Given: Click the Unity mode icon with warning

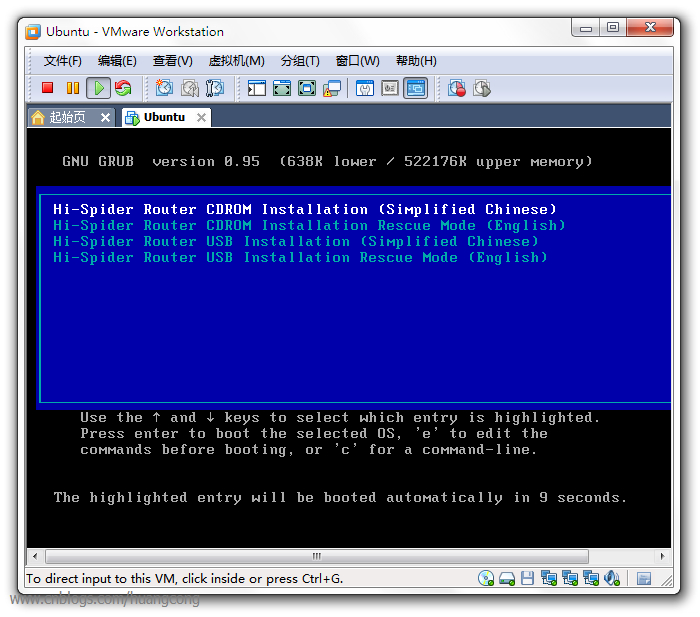Looking at the screenshot, I should pyautogui.click(x=332, y=88).
